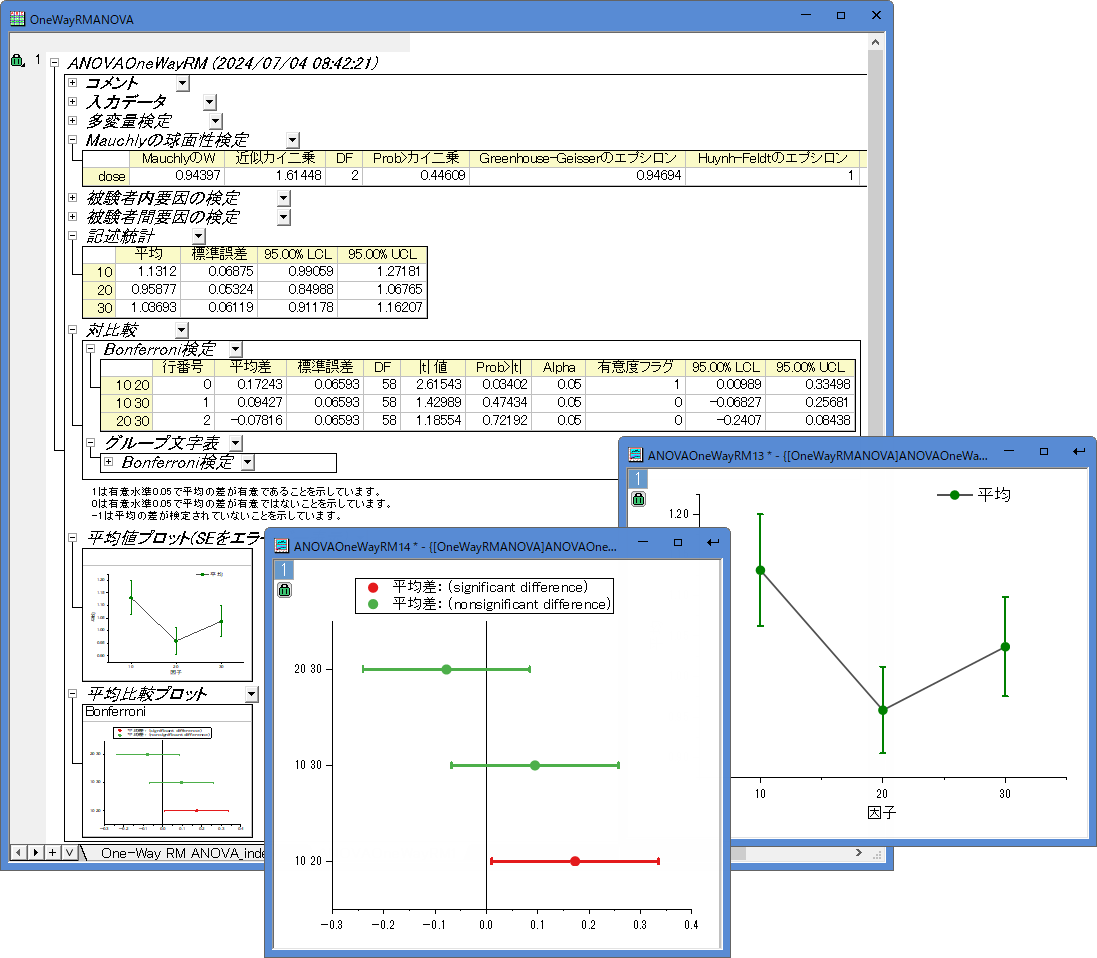
Task: Open the dropdown beside 対比較
Action: [x=181, y=330]
